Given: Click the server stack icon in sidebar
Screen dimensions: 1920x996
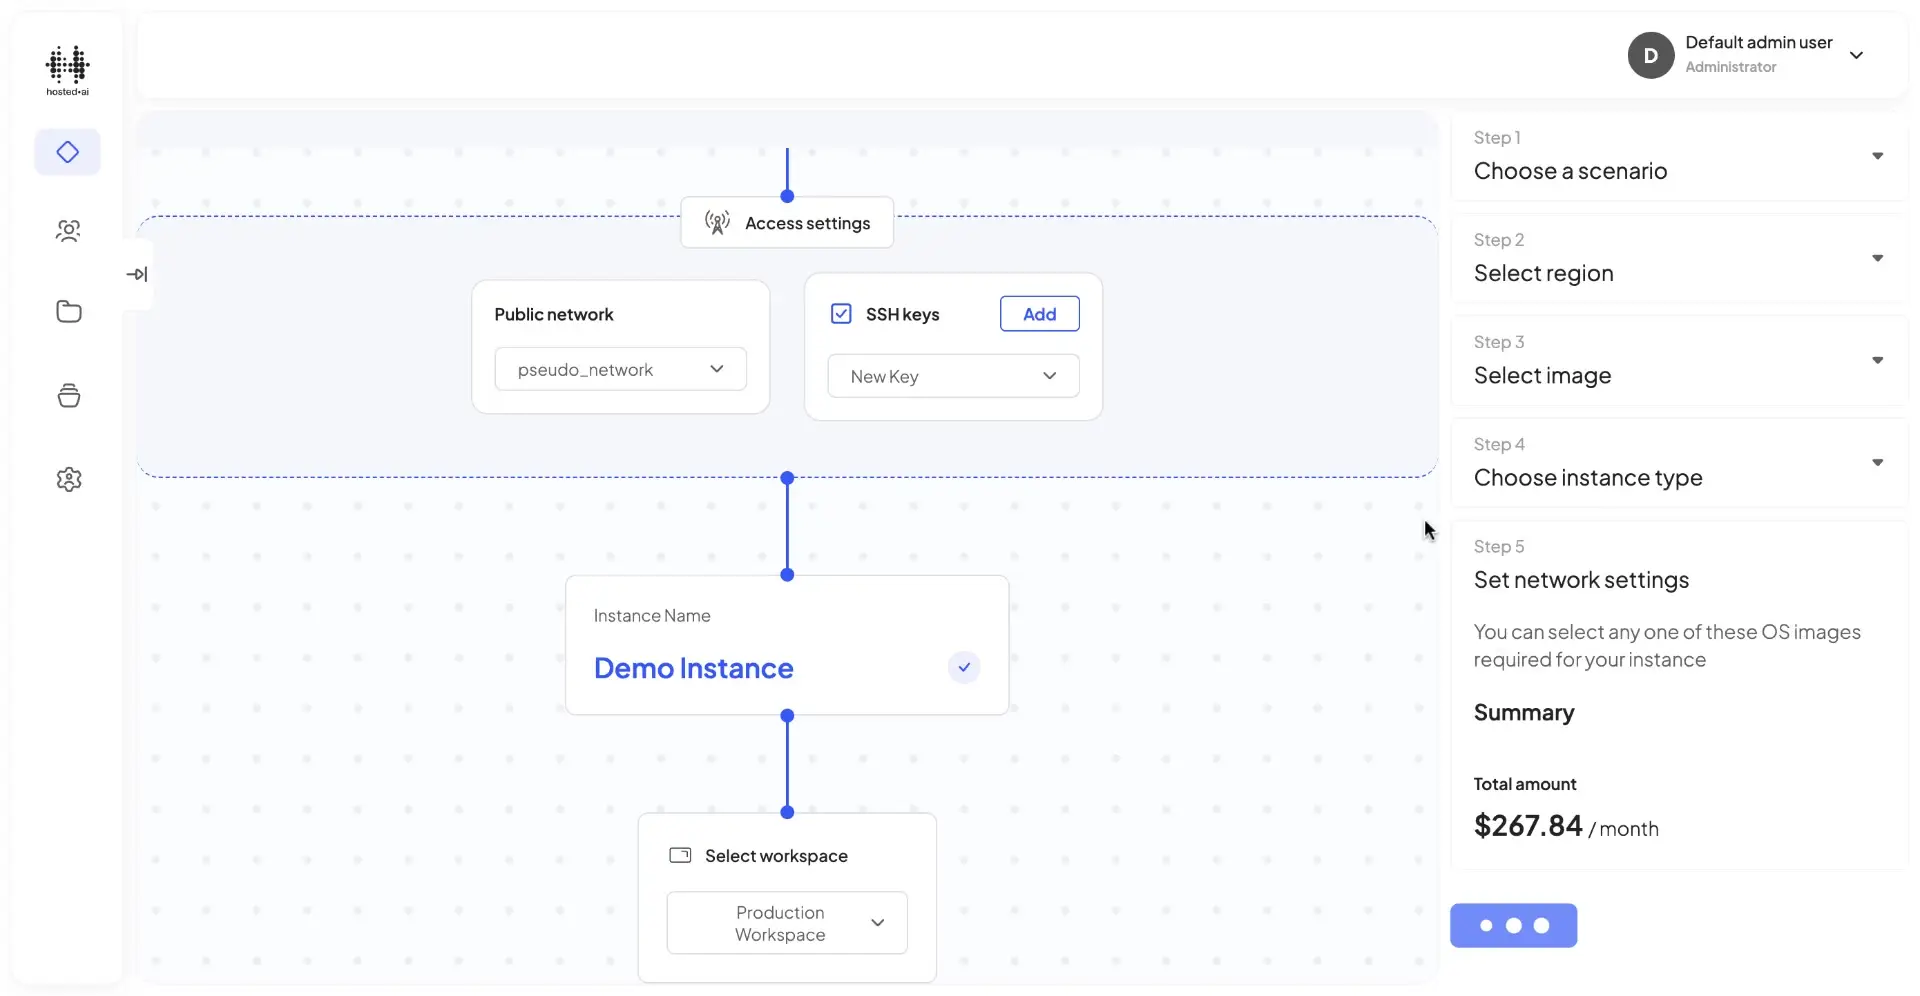Looking at the screenshot, I should pos(67,395).
